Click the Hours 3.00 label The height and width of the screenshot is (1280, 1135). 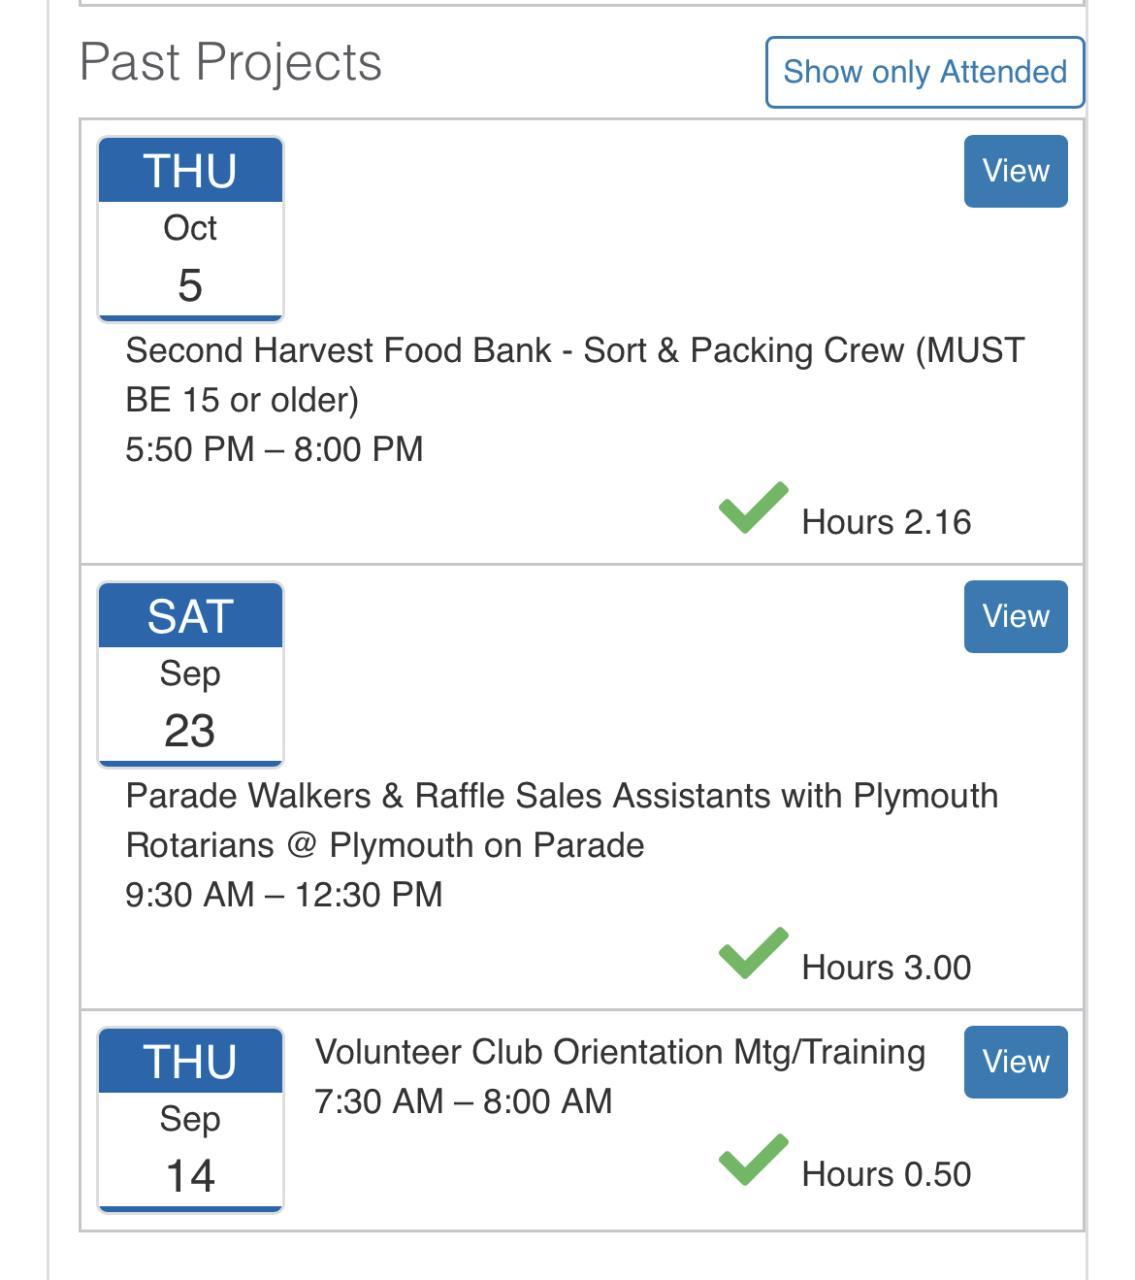(x=886, y=967)
